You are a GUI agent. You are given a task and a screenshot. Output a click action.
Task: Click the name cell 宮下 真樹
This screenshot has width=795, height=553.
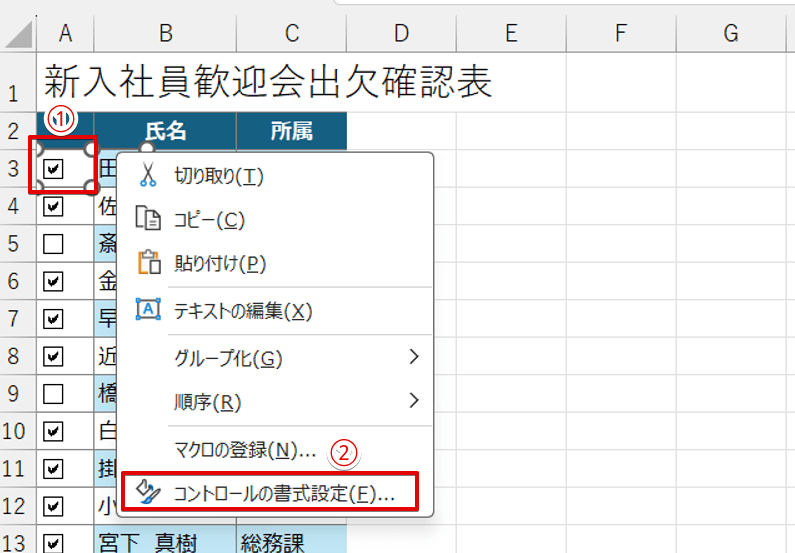165,540
